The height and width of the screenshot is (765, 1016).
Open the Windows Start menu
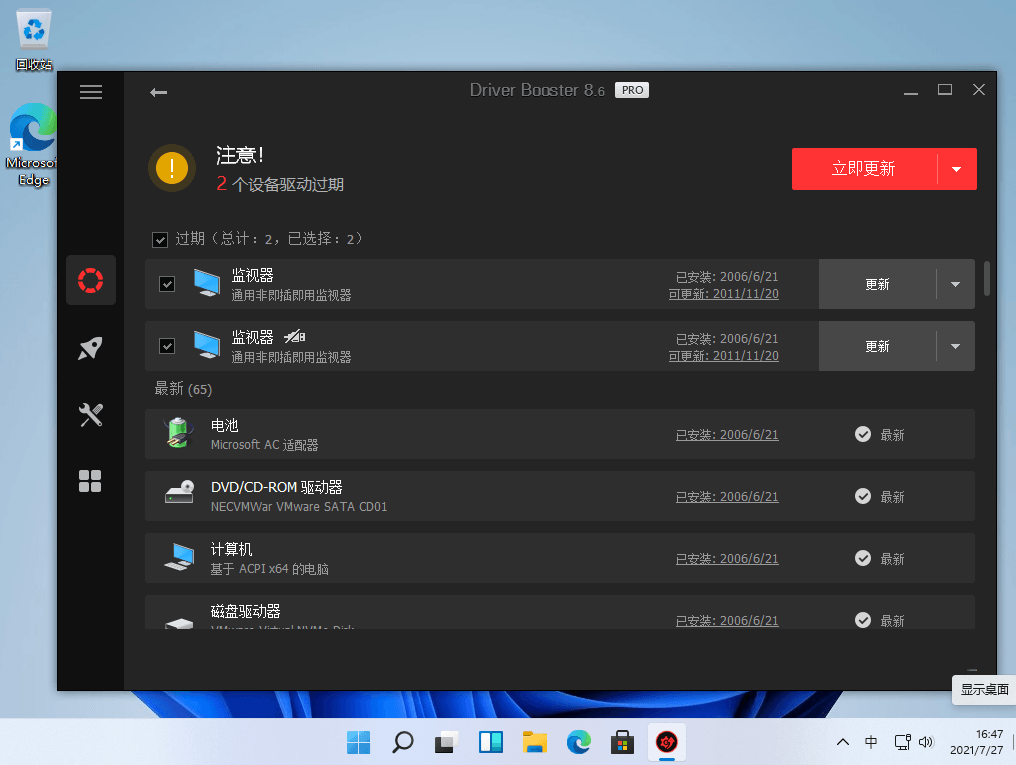tap(358, 742)
